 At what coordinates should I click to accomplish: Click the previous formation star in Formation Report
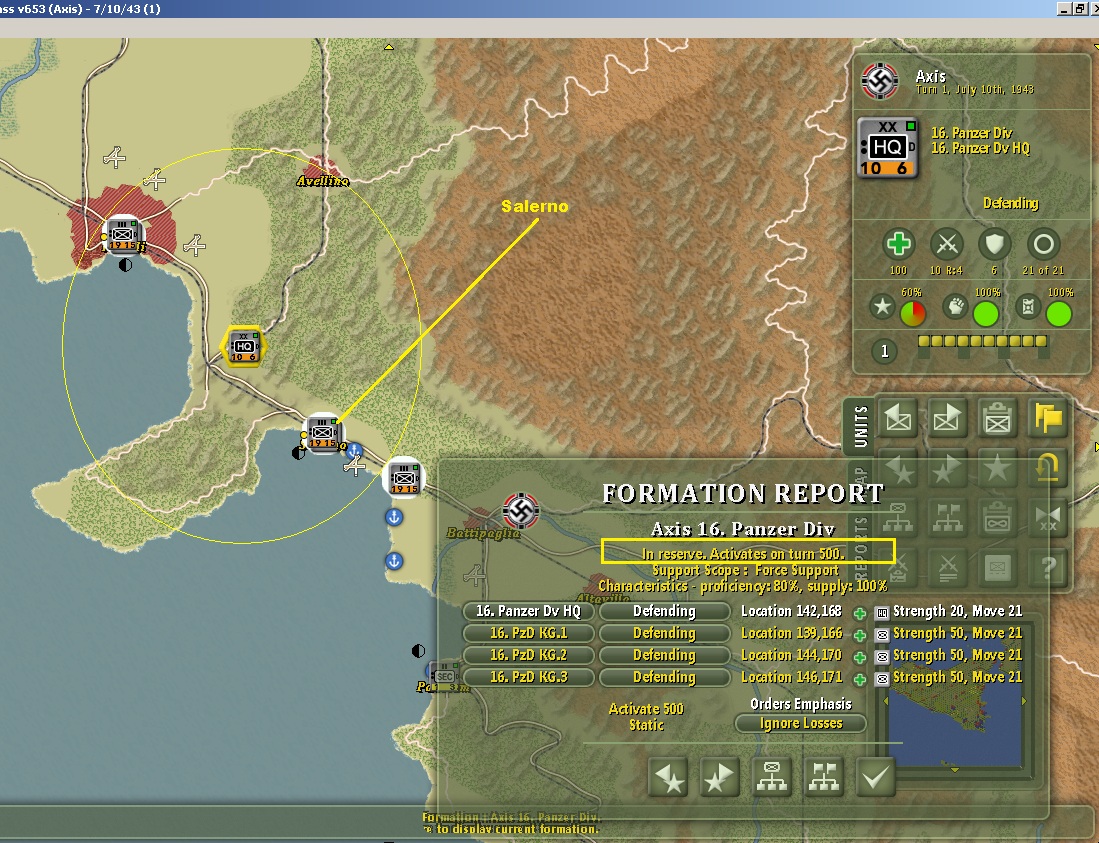click(667, 777)
